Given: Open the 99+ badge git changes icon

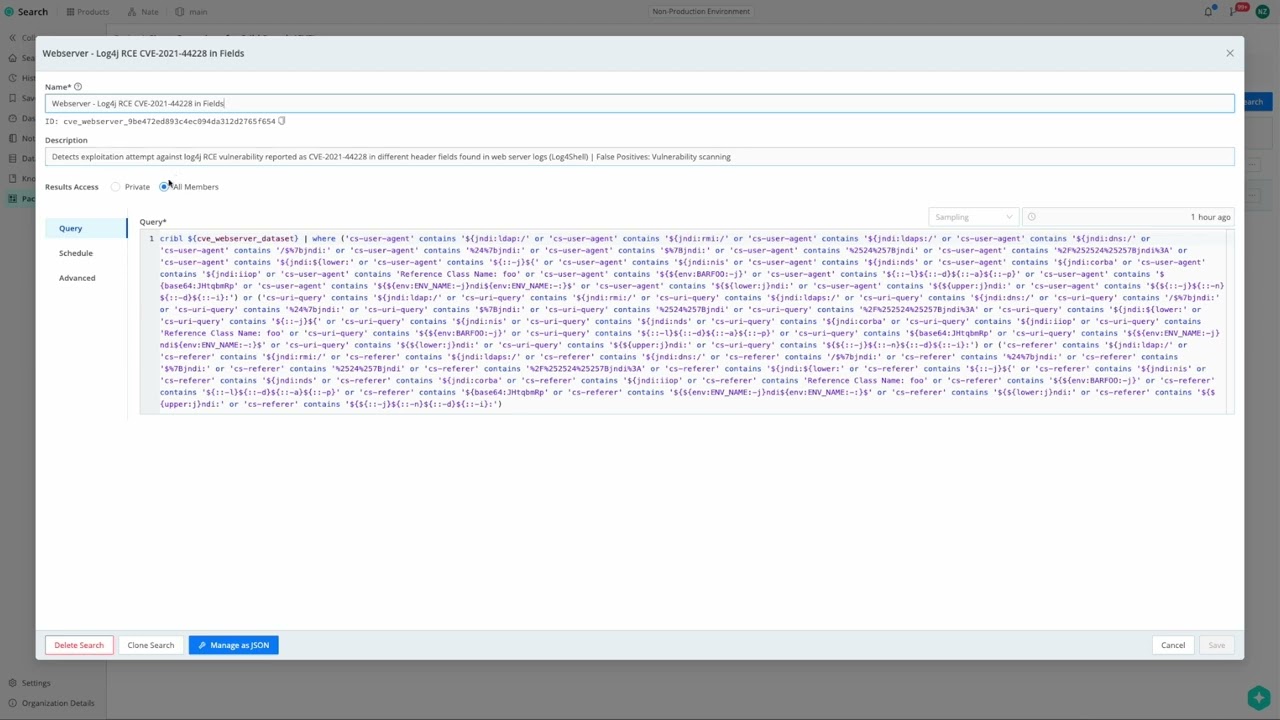Looking at the screenshot, I should [1239, 10].
